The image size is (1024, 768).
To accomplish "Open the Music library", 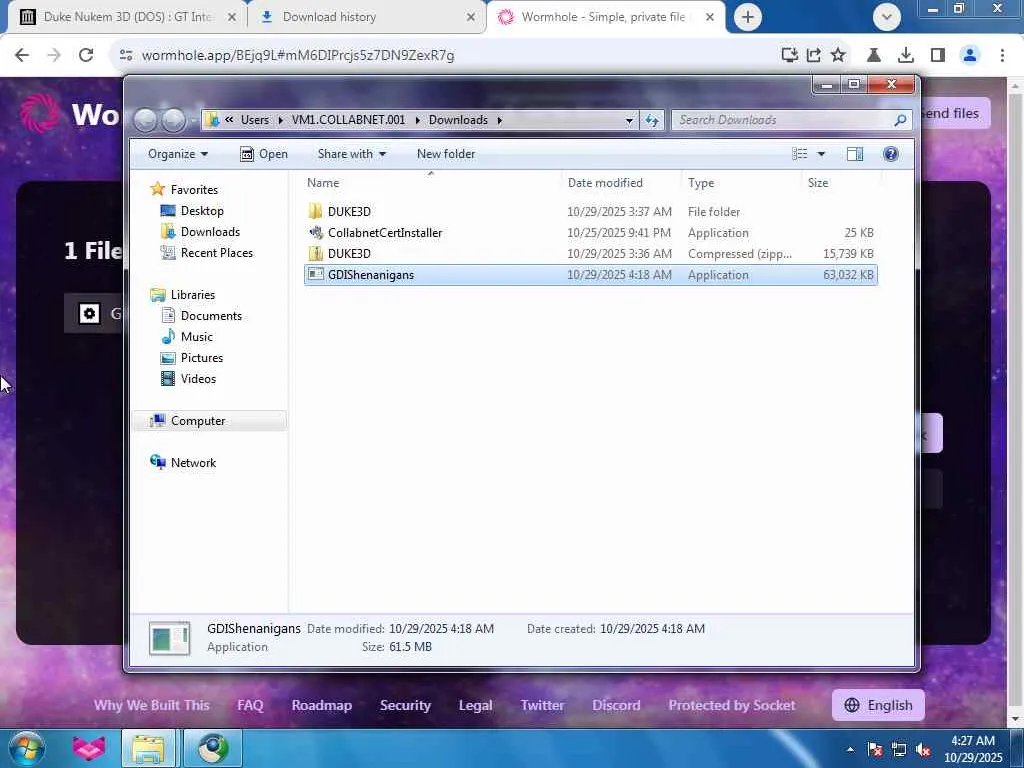I will (x=197, y=336).
